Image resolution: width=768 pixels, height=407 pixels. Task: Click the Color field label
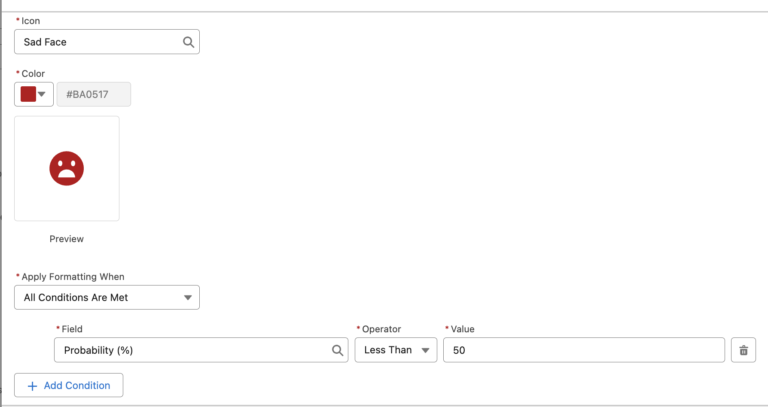33,73
